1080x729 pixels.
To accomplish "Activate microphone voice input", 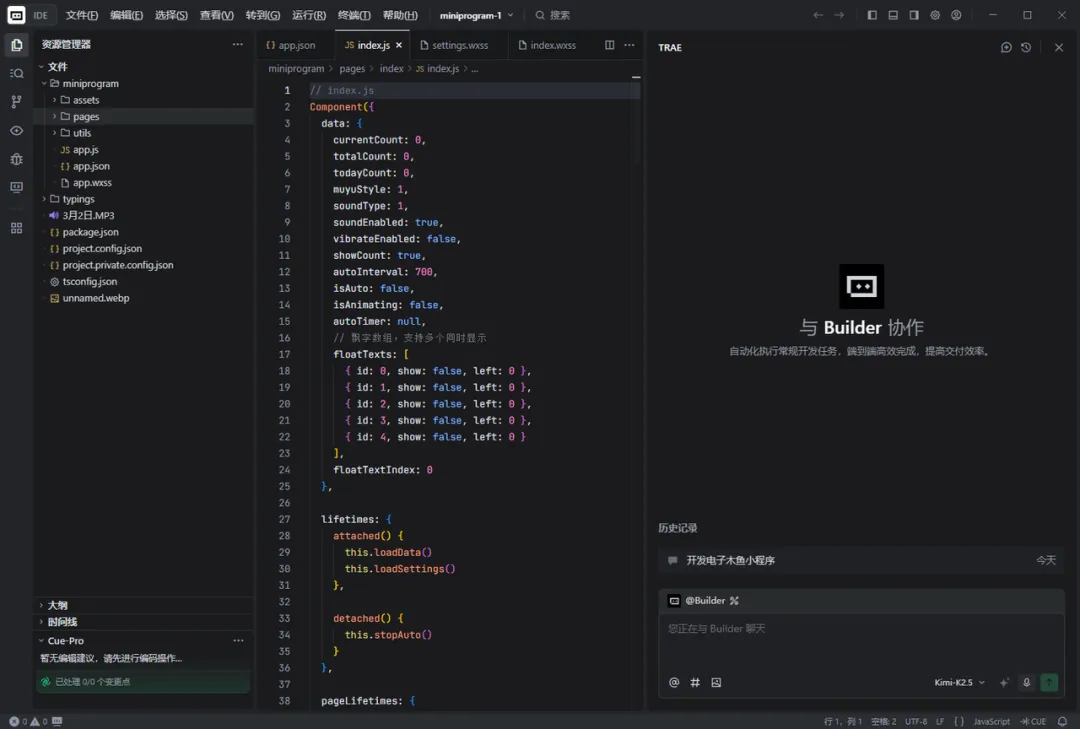I will [1026, 682].
